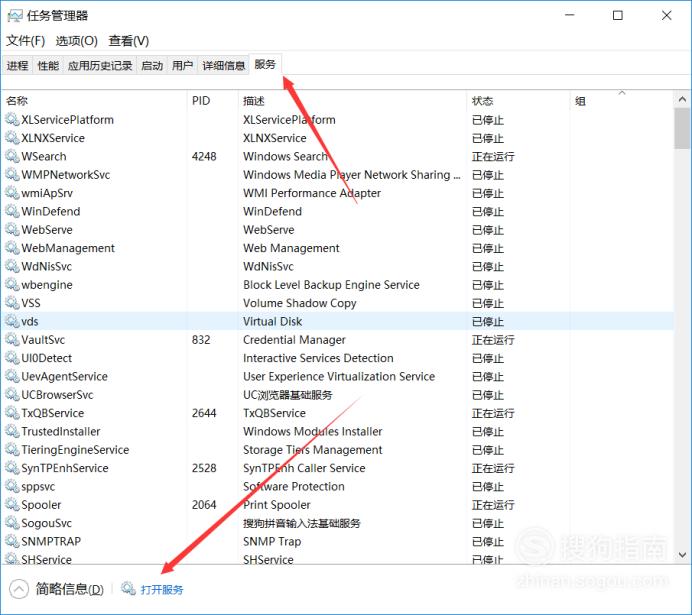Viewport: 692px width, 615px height.
Task: Click the gear icon beside TieringEngineService
Action: point(12,450)
